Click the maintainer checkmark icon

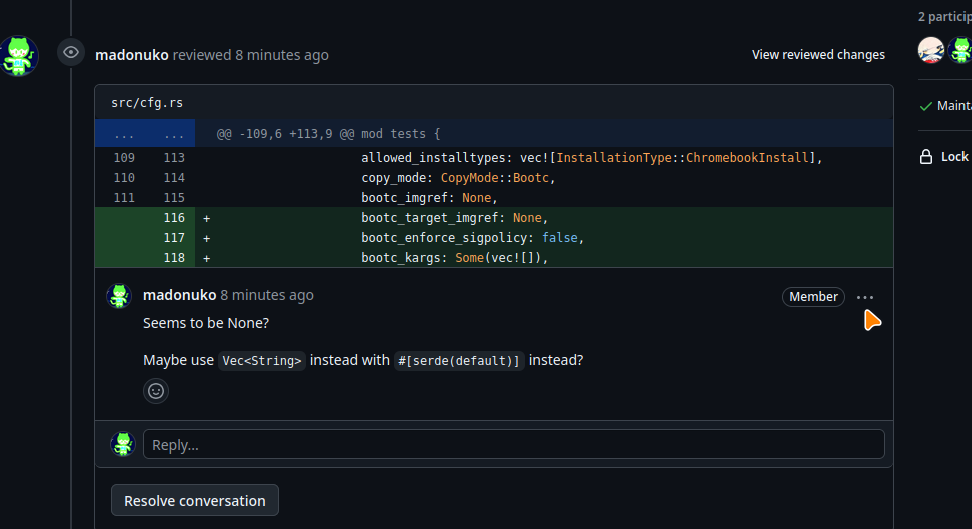(x=926, y=106)
